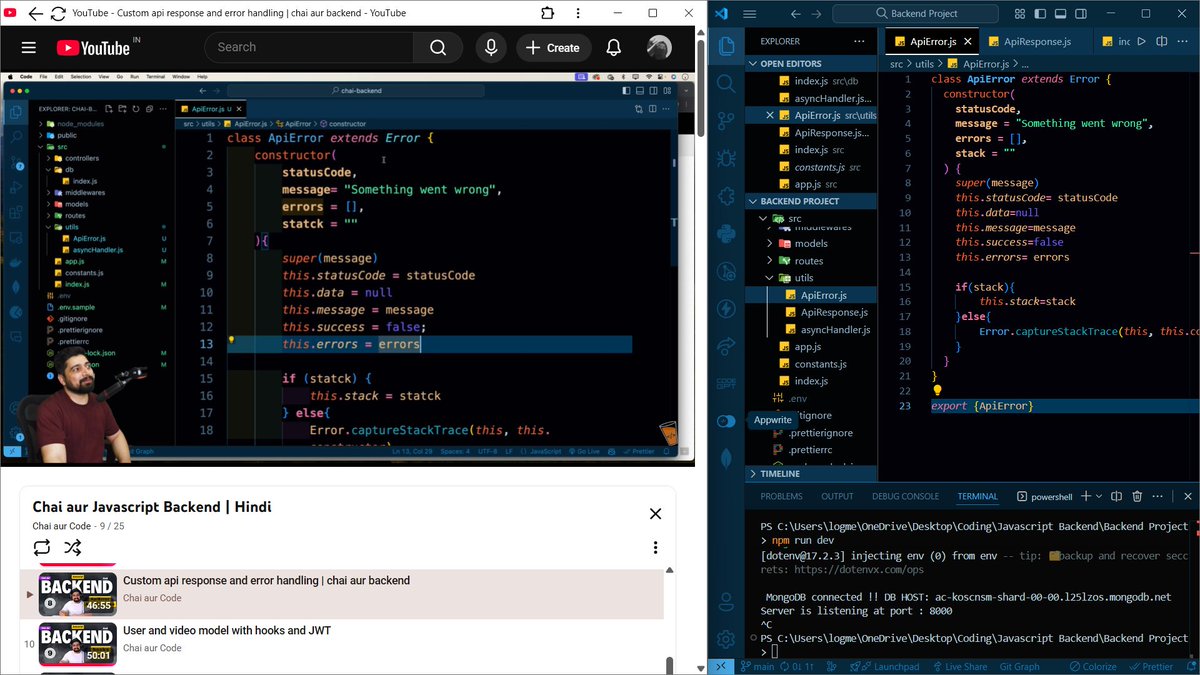
Task: Open Search view in VS Code activity bar
Action: (x=727, y=84)
